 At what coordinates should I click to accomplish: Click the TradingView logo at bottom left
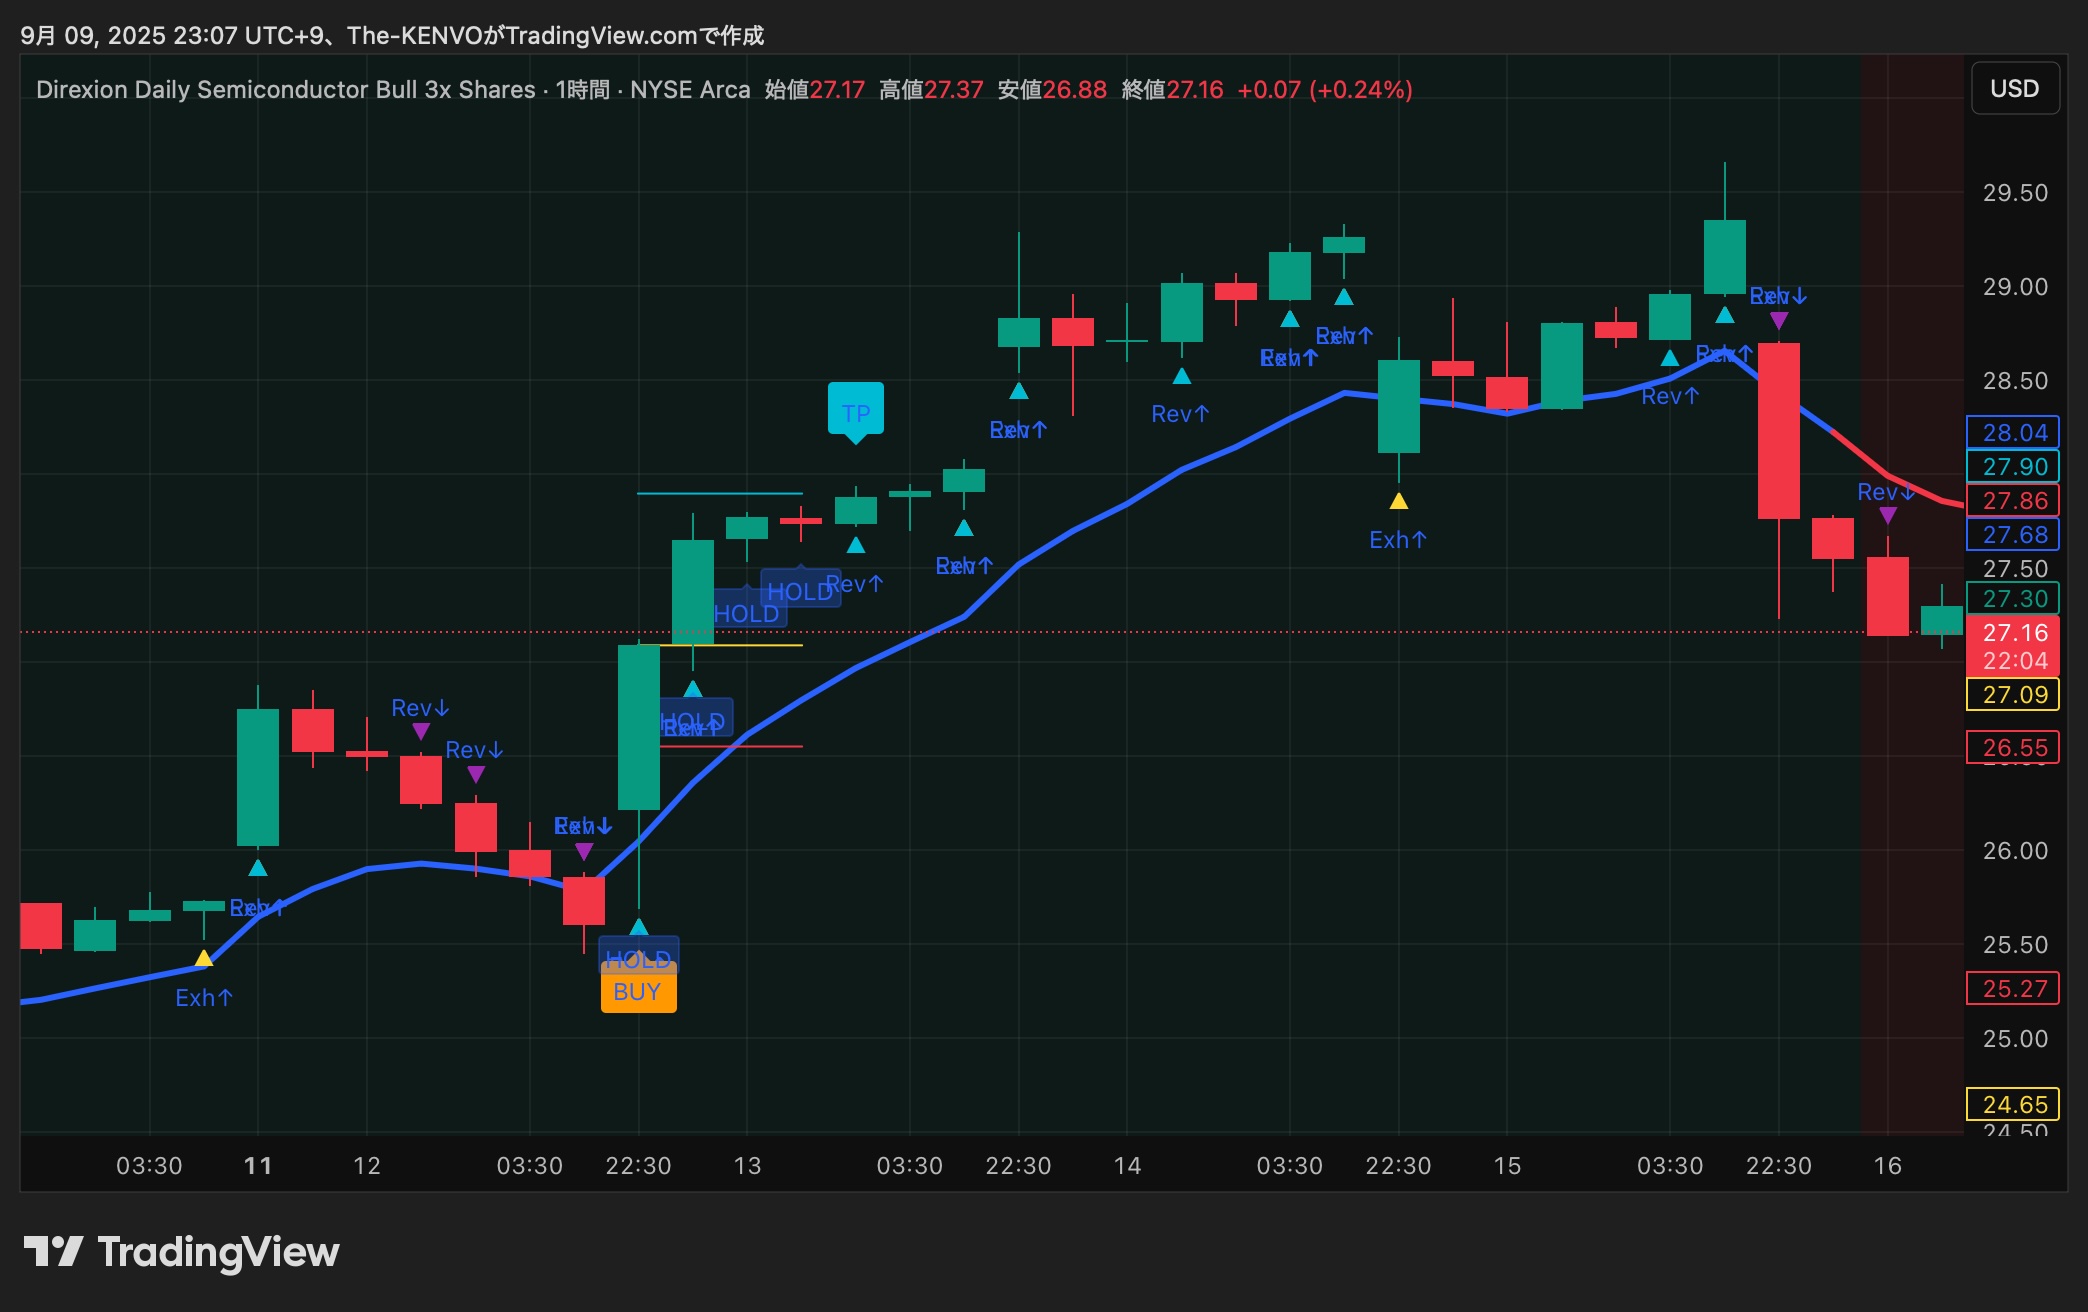(181, 1252)
